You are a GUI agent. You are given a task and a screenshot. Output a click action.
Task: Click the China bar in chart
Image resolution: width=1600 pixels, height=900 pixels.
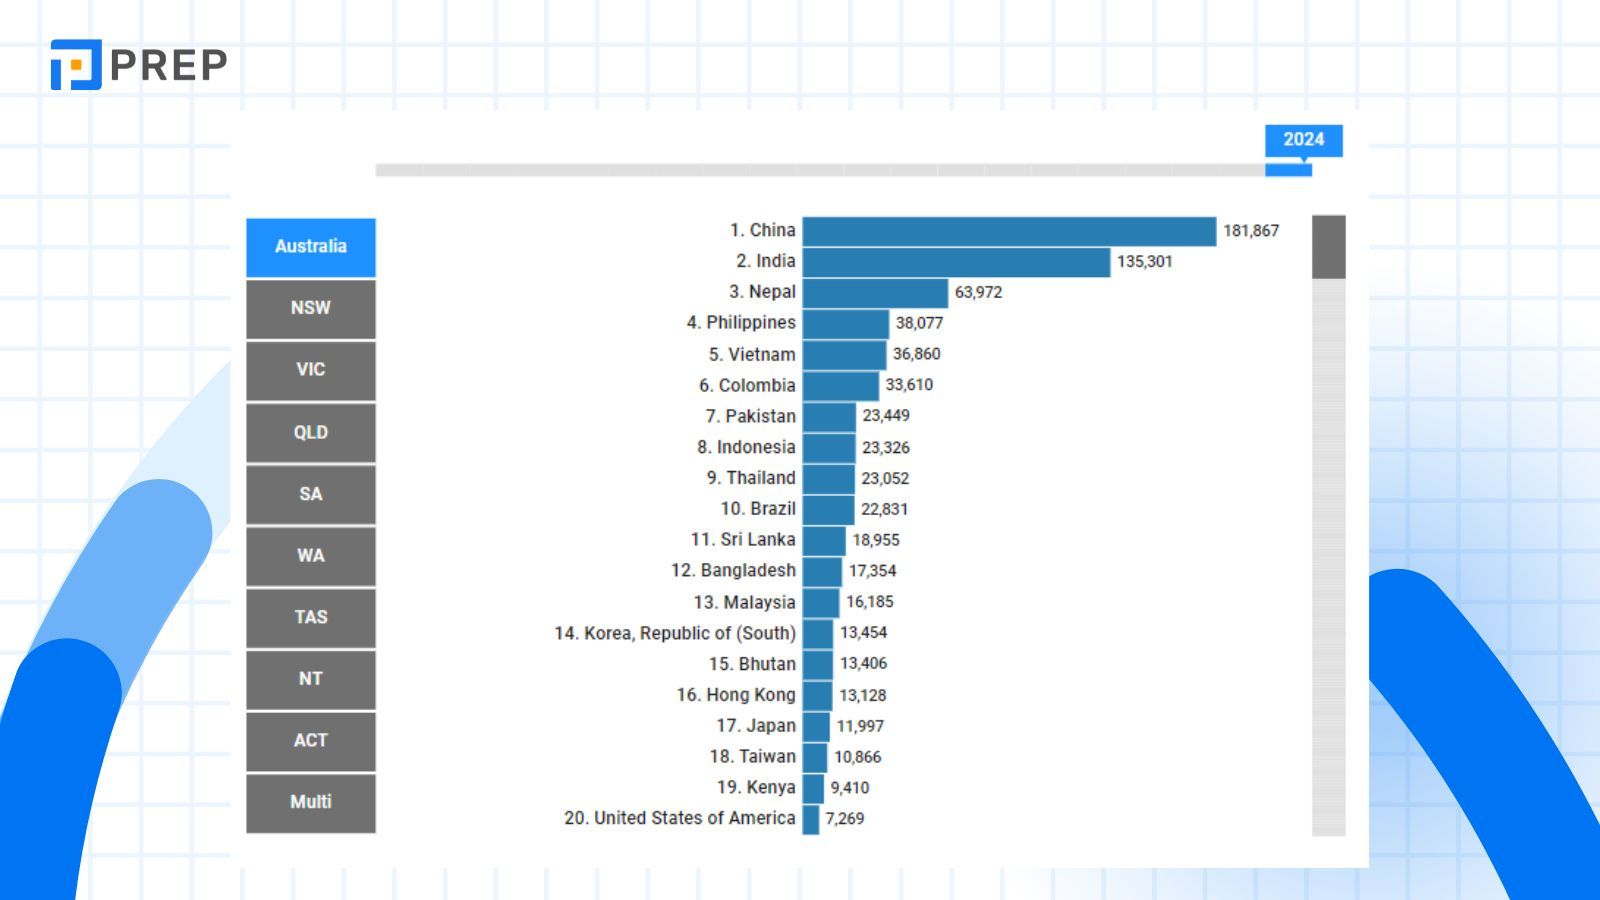pos(1009,231)
